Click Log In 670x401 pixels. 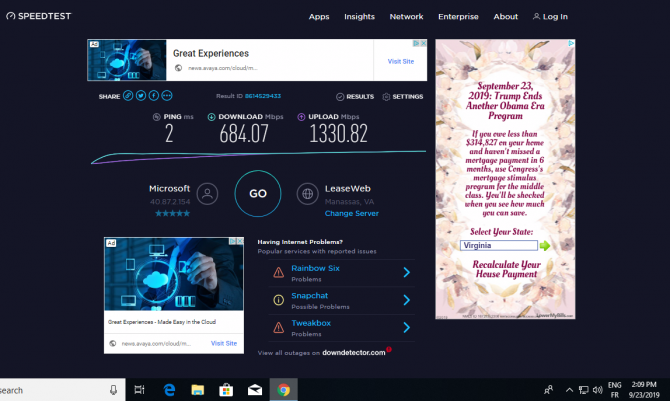[x=550, y=17]
